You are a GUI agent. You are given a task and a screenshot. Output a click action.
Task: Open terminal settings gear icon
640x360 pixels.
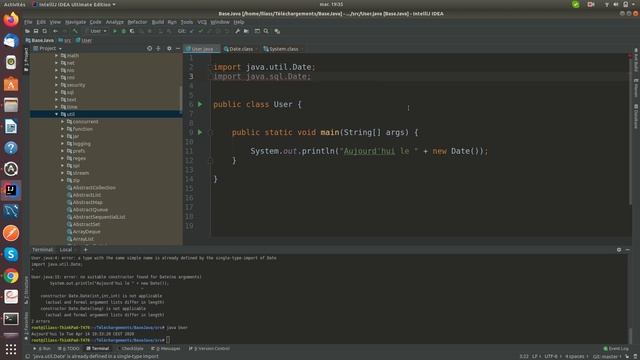tap(619, 249)
